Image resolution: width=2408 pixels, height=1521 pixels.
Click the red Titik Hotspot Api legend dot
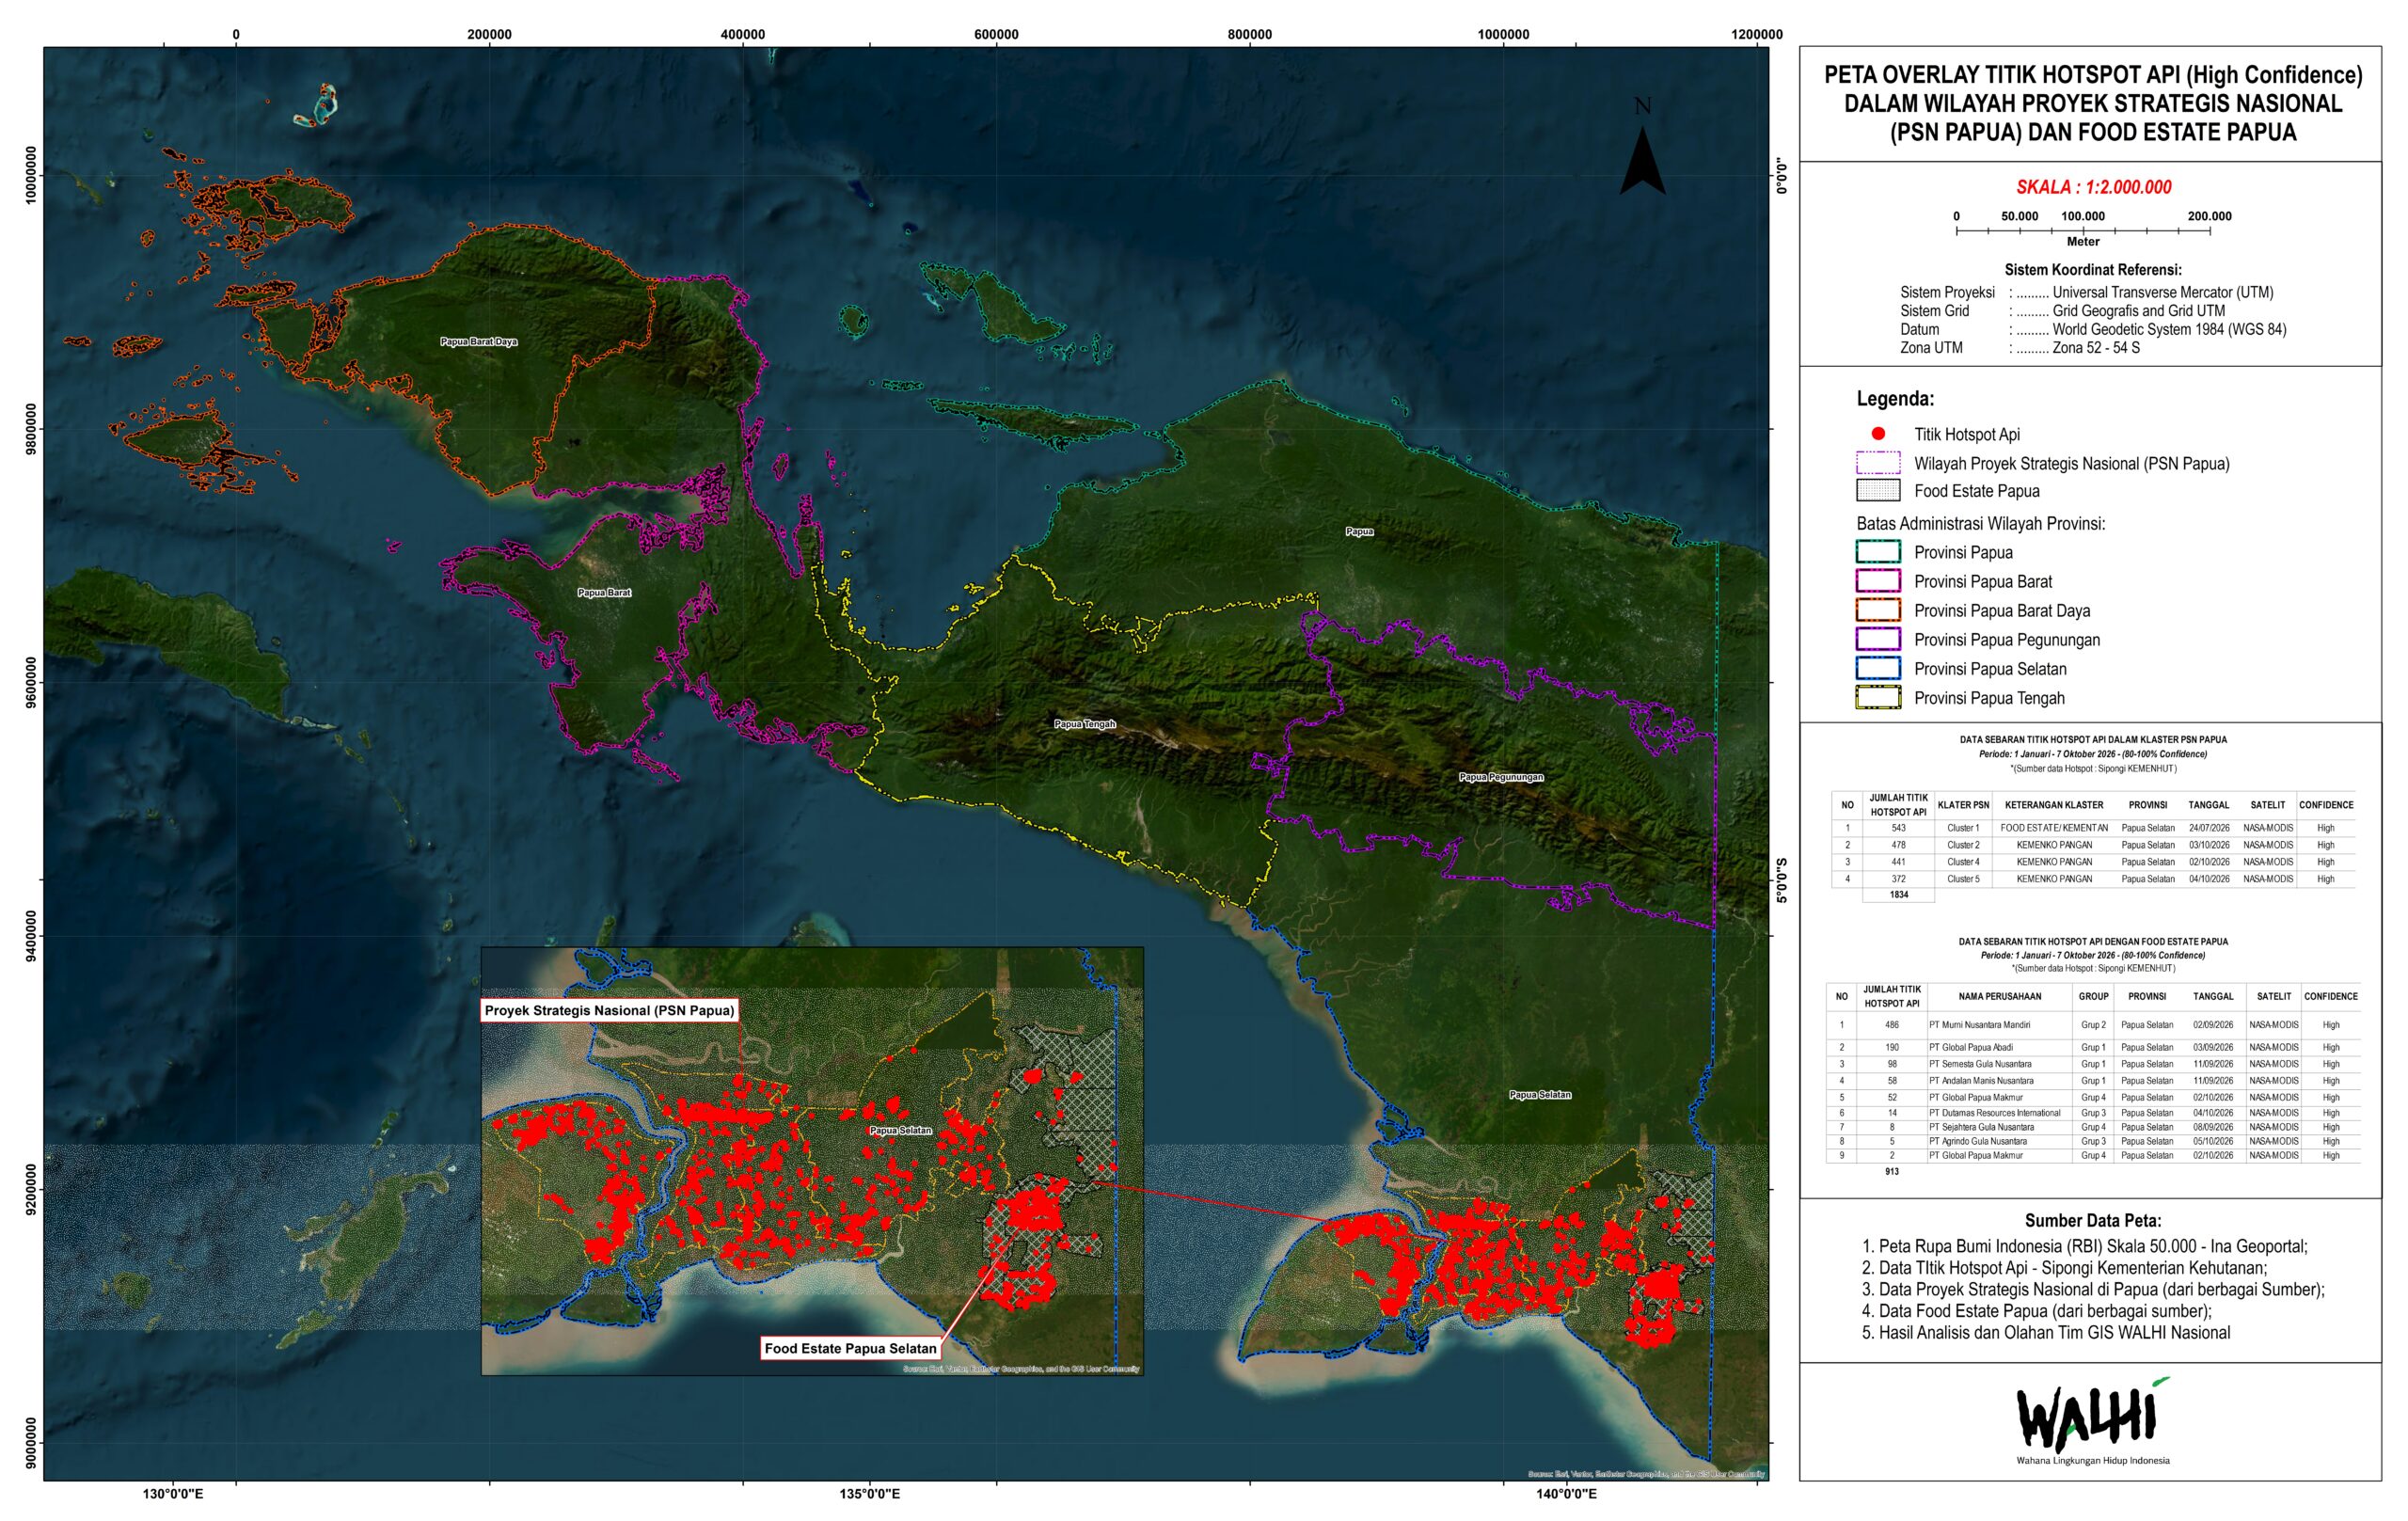click(x=1878, y=433)
